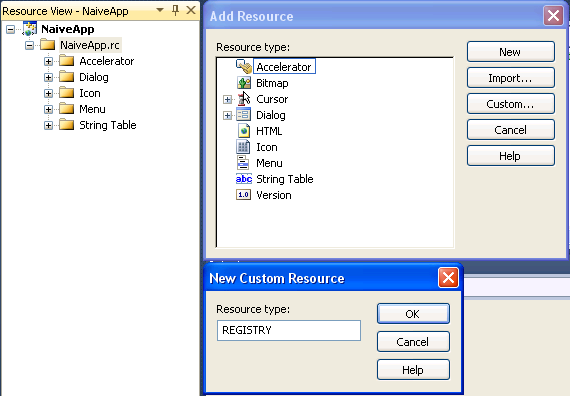
Task: Expand the String Table folder
Action: (48, 125)
